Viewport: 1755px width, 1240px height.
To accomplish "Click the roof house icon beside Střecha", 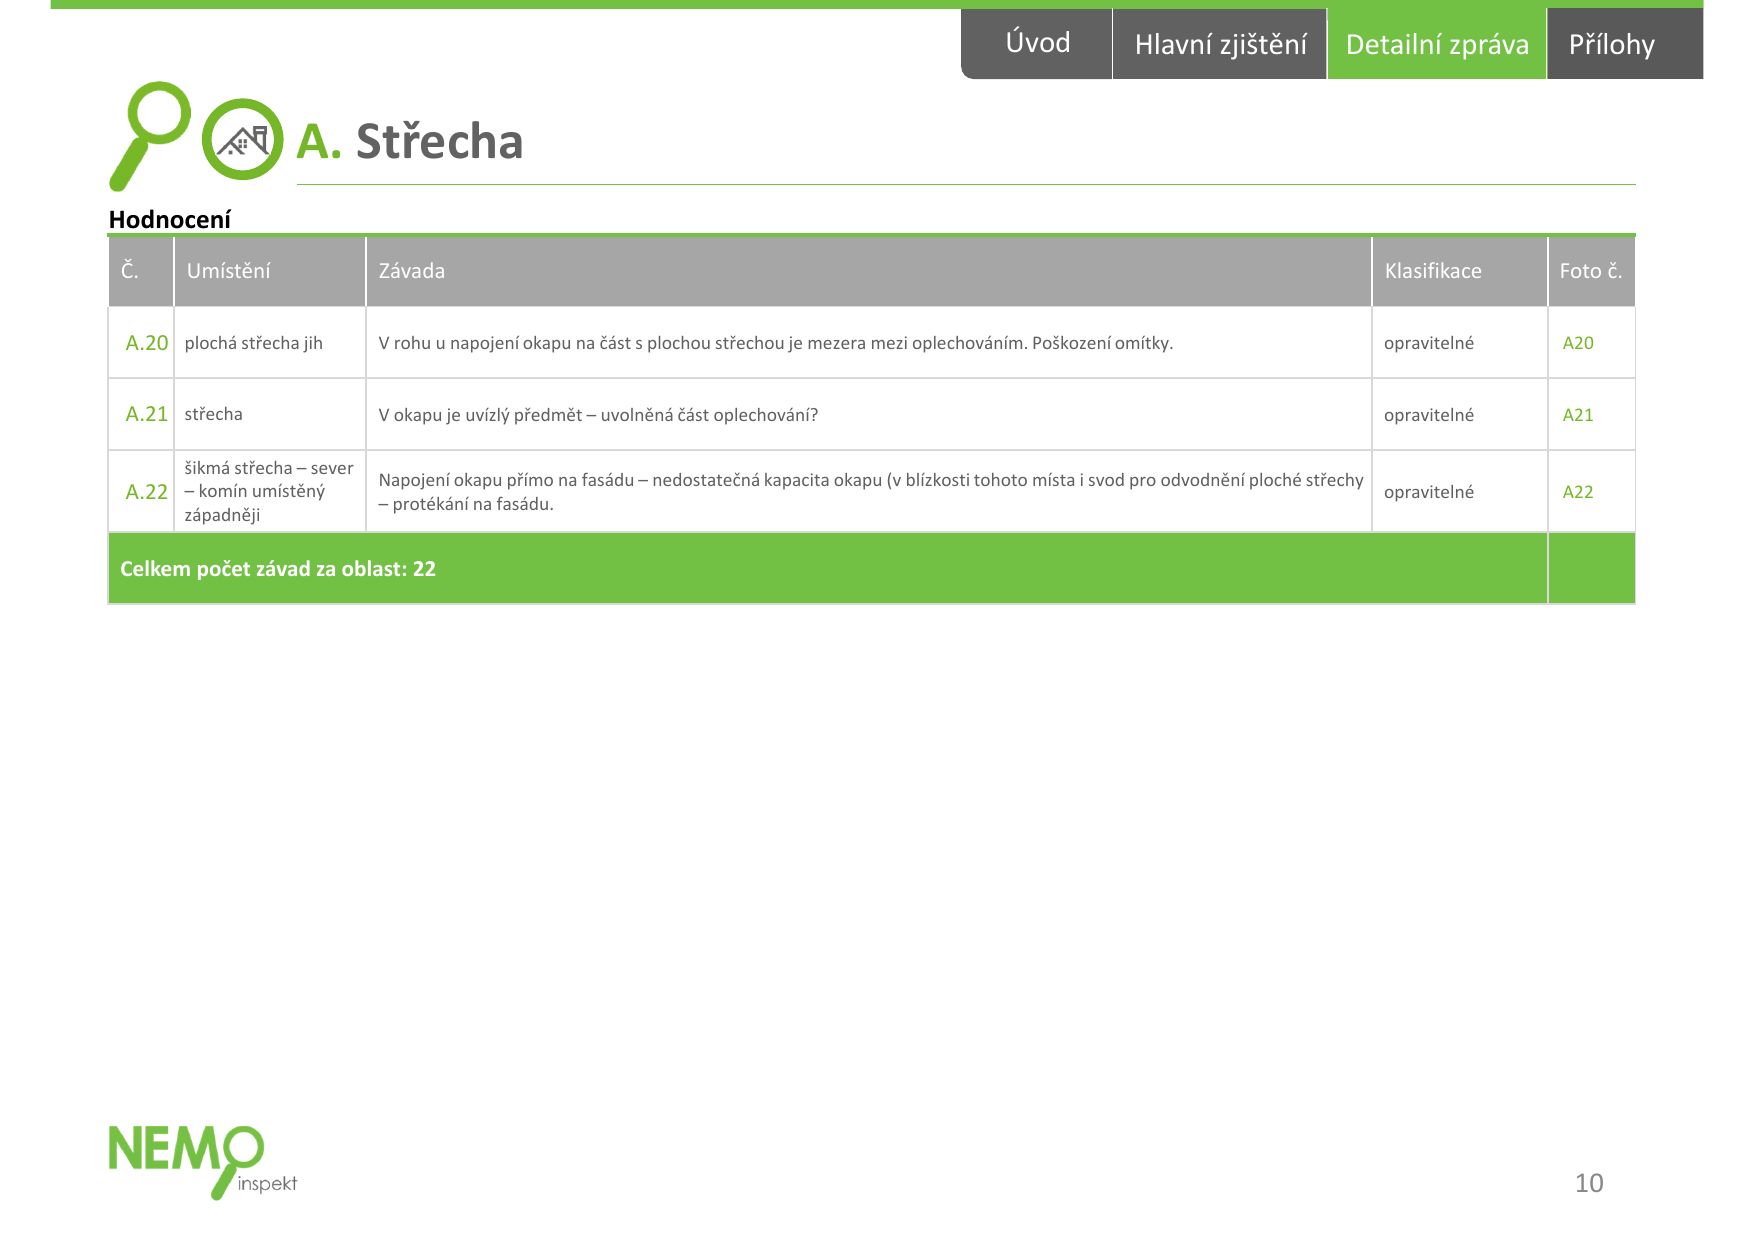I will [243, 139].
